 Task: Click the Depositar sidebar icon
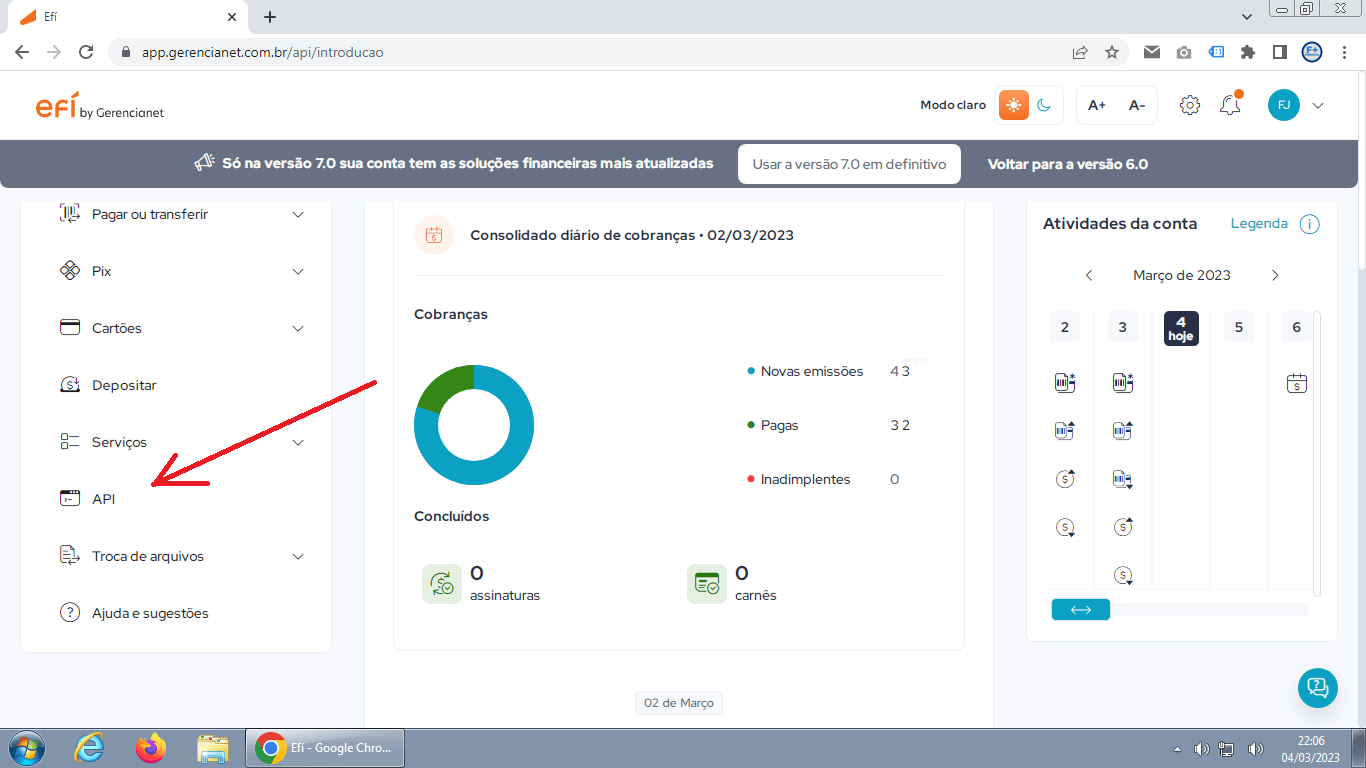[70, 385]
